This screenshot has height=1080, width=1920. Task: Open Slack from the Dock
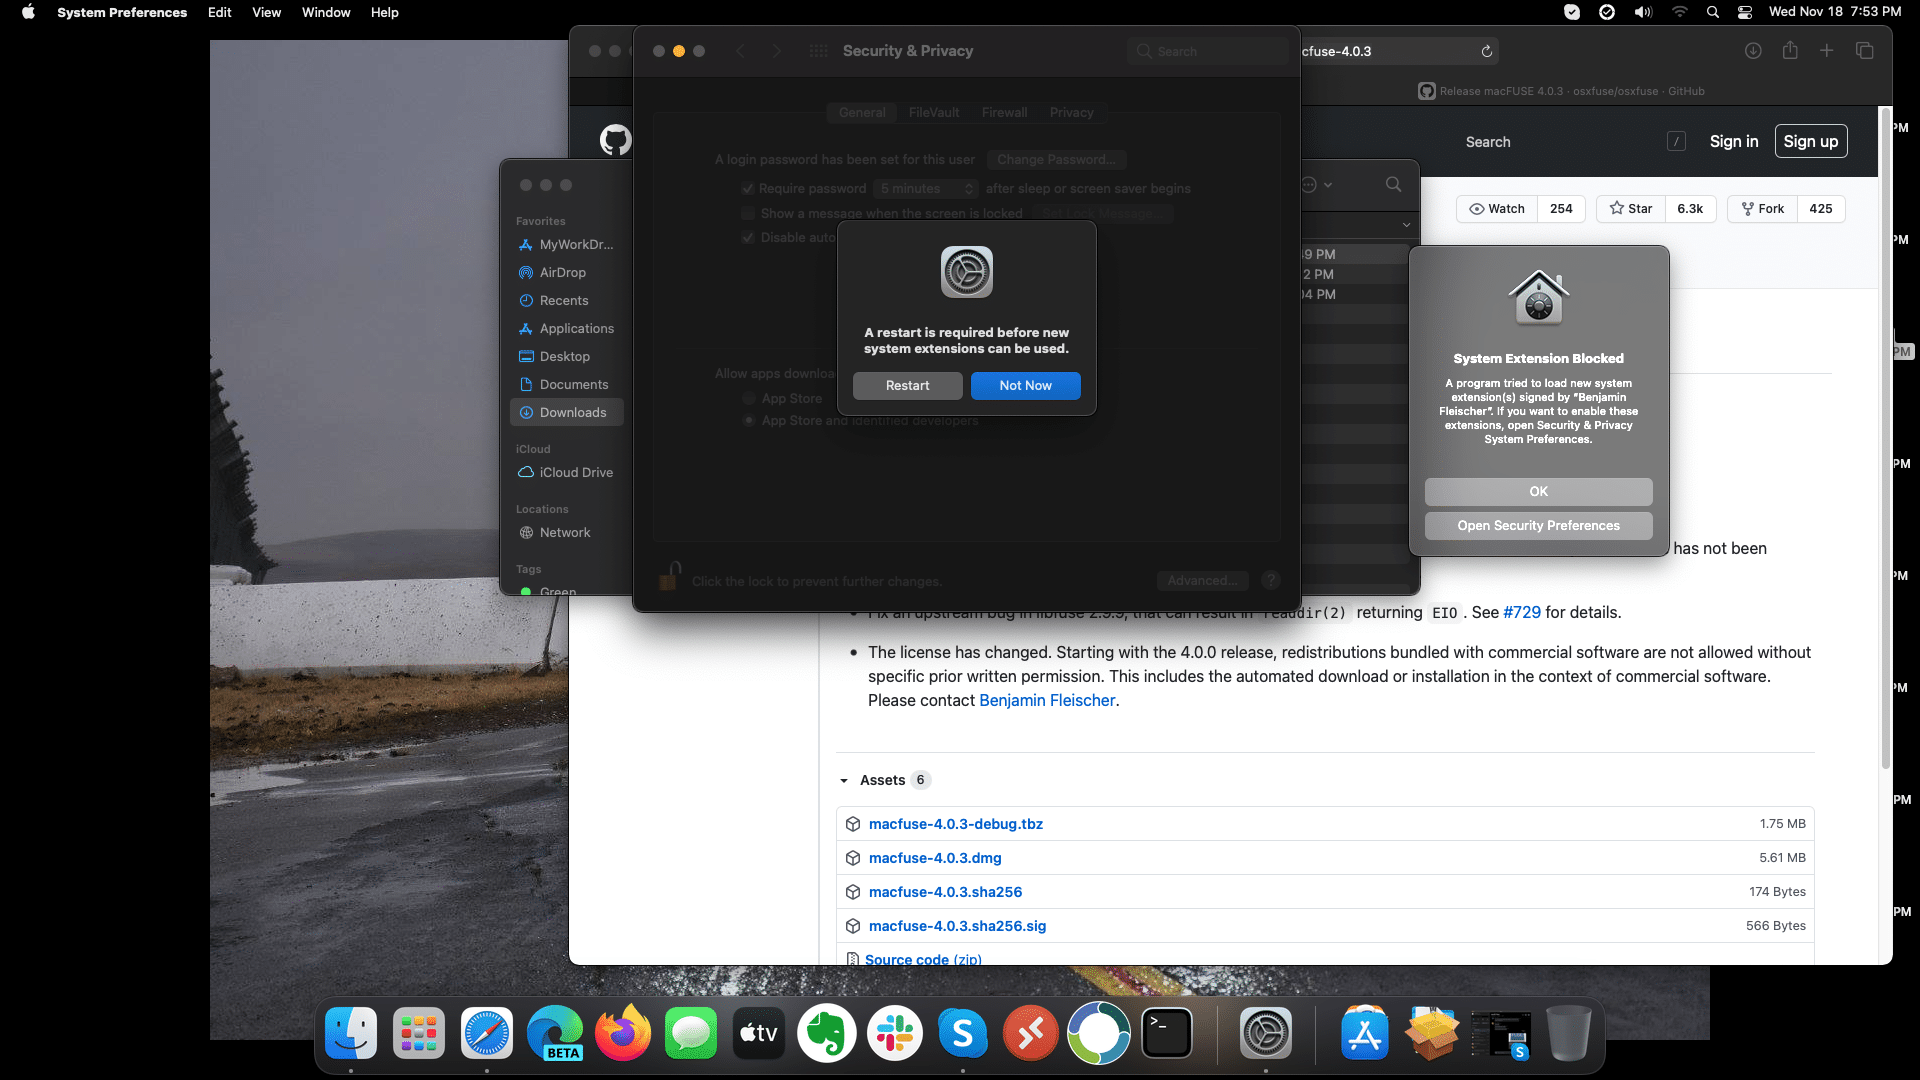click(x=895, y=1034)
